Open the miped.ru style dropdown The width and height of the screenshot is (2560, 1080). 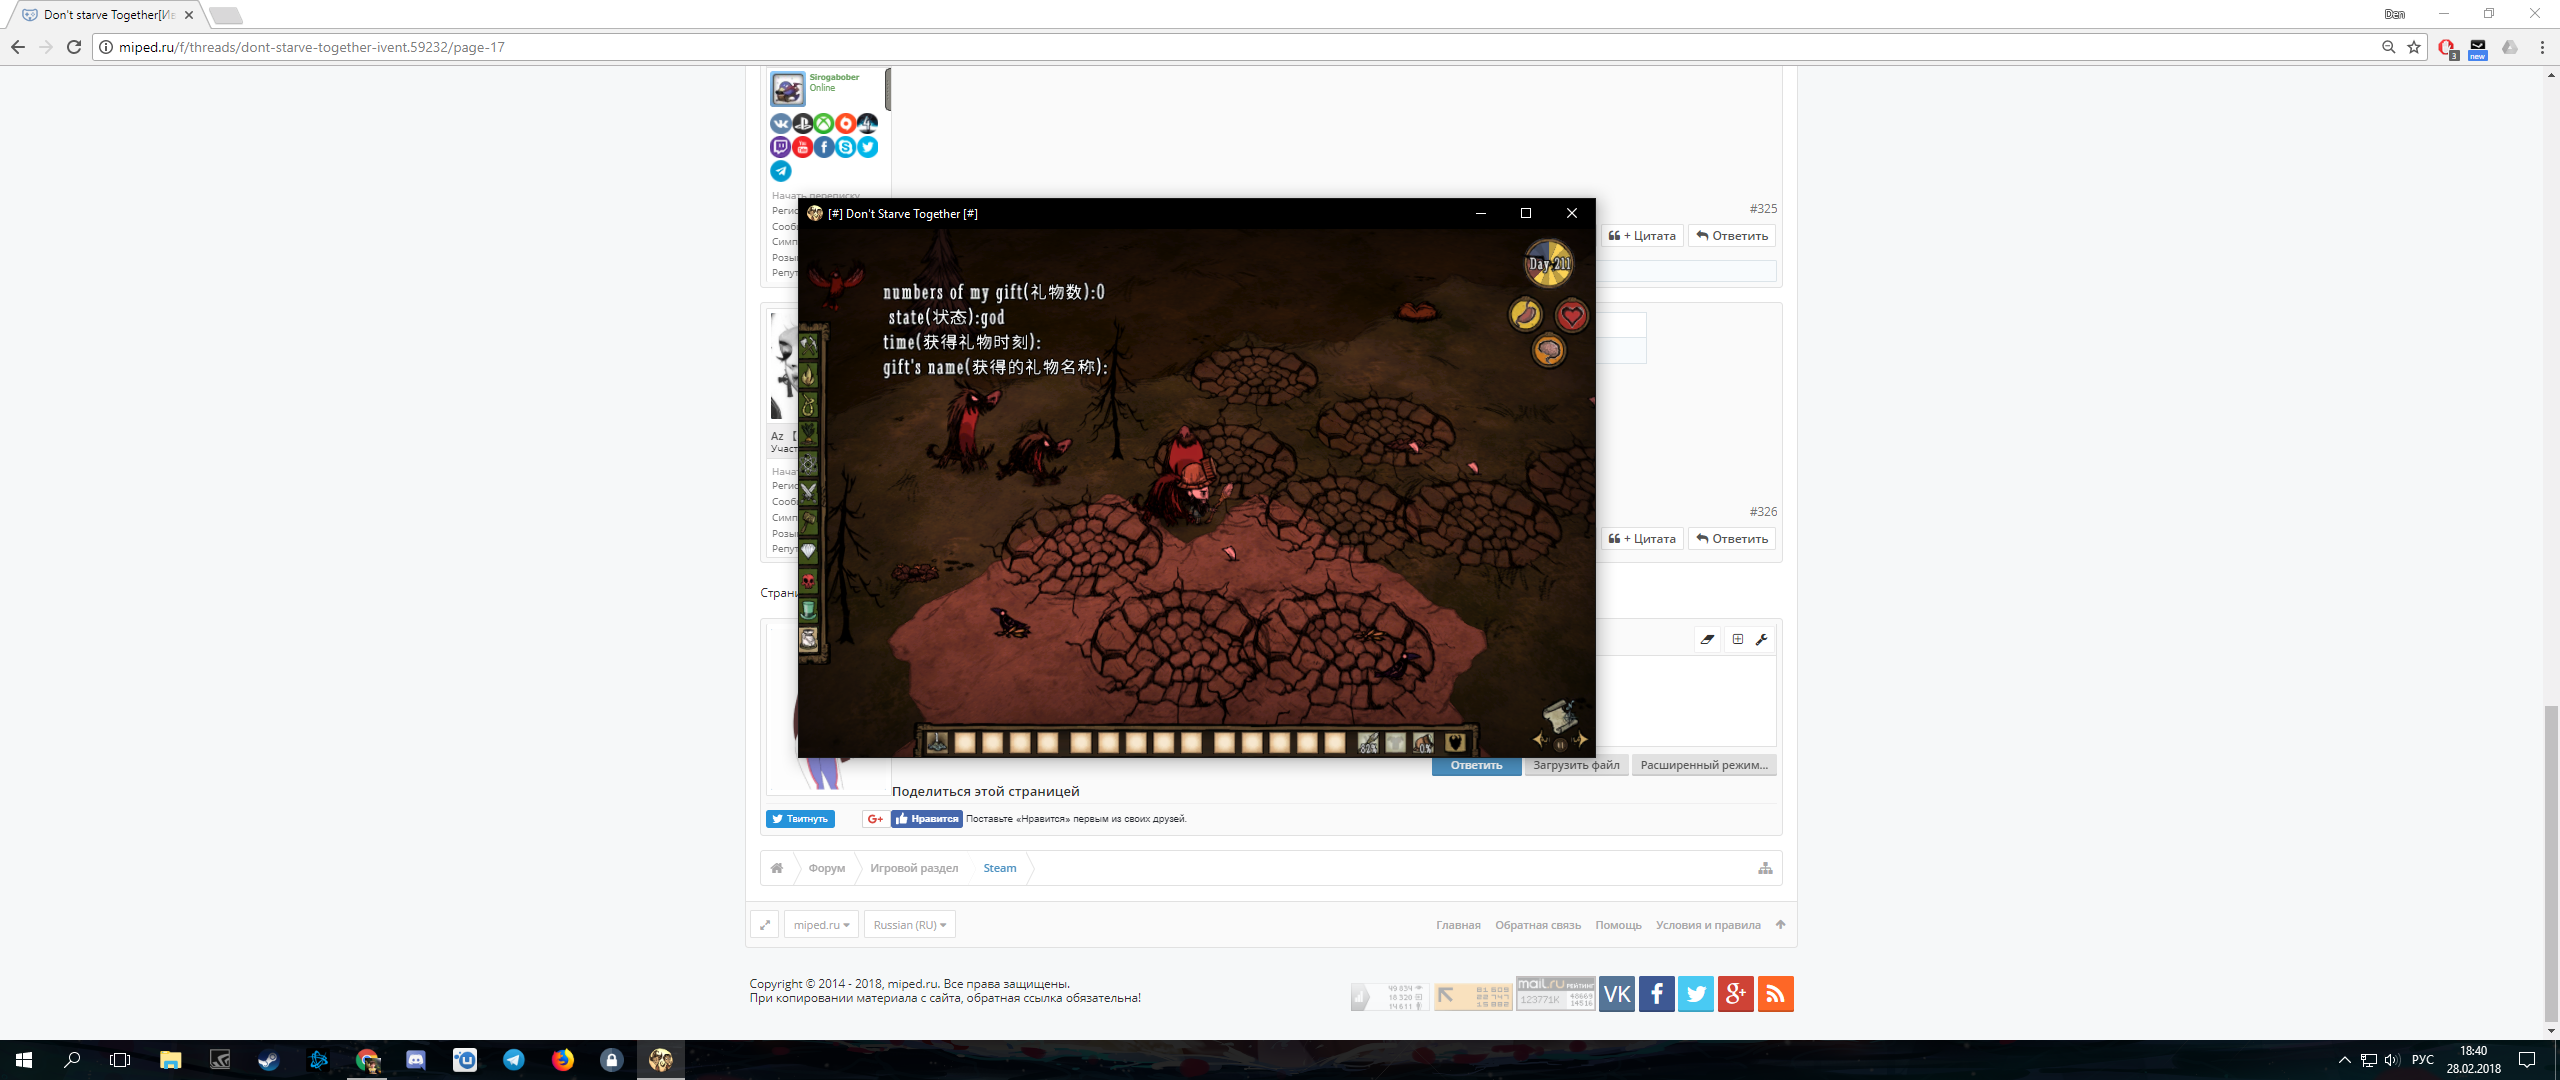[821, 925]
